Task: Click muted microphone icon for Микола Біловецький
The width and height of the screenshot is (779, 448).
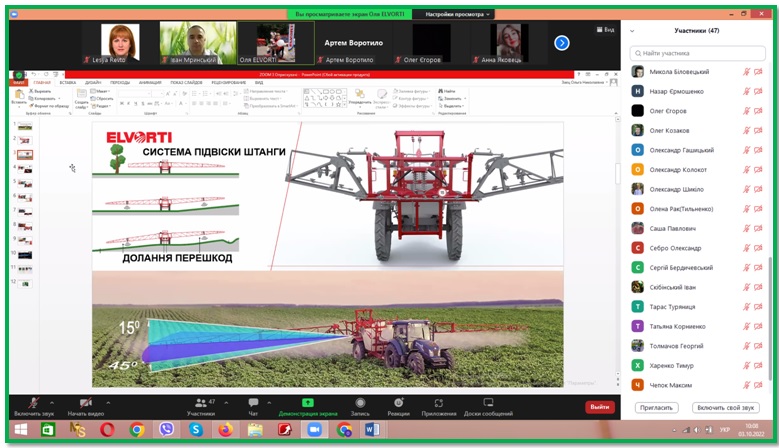Action: coord(746,72)
